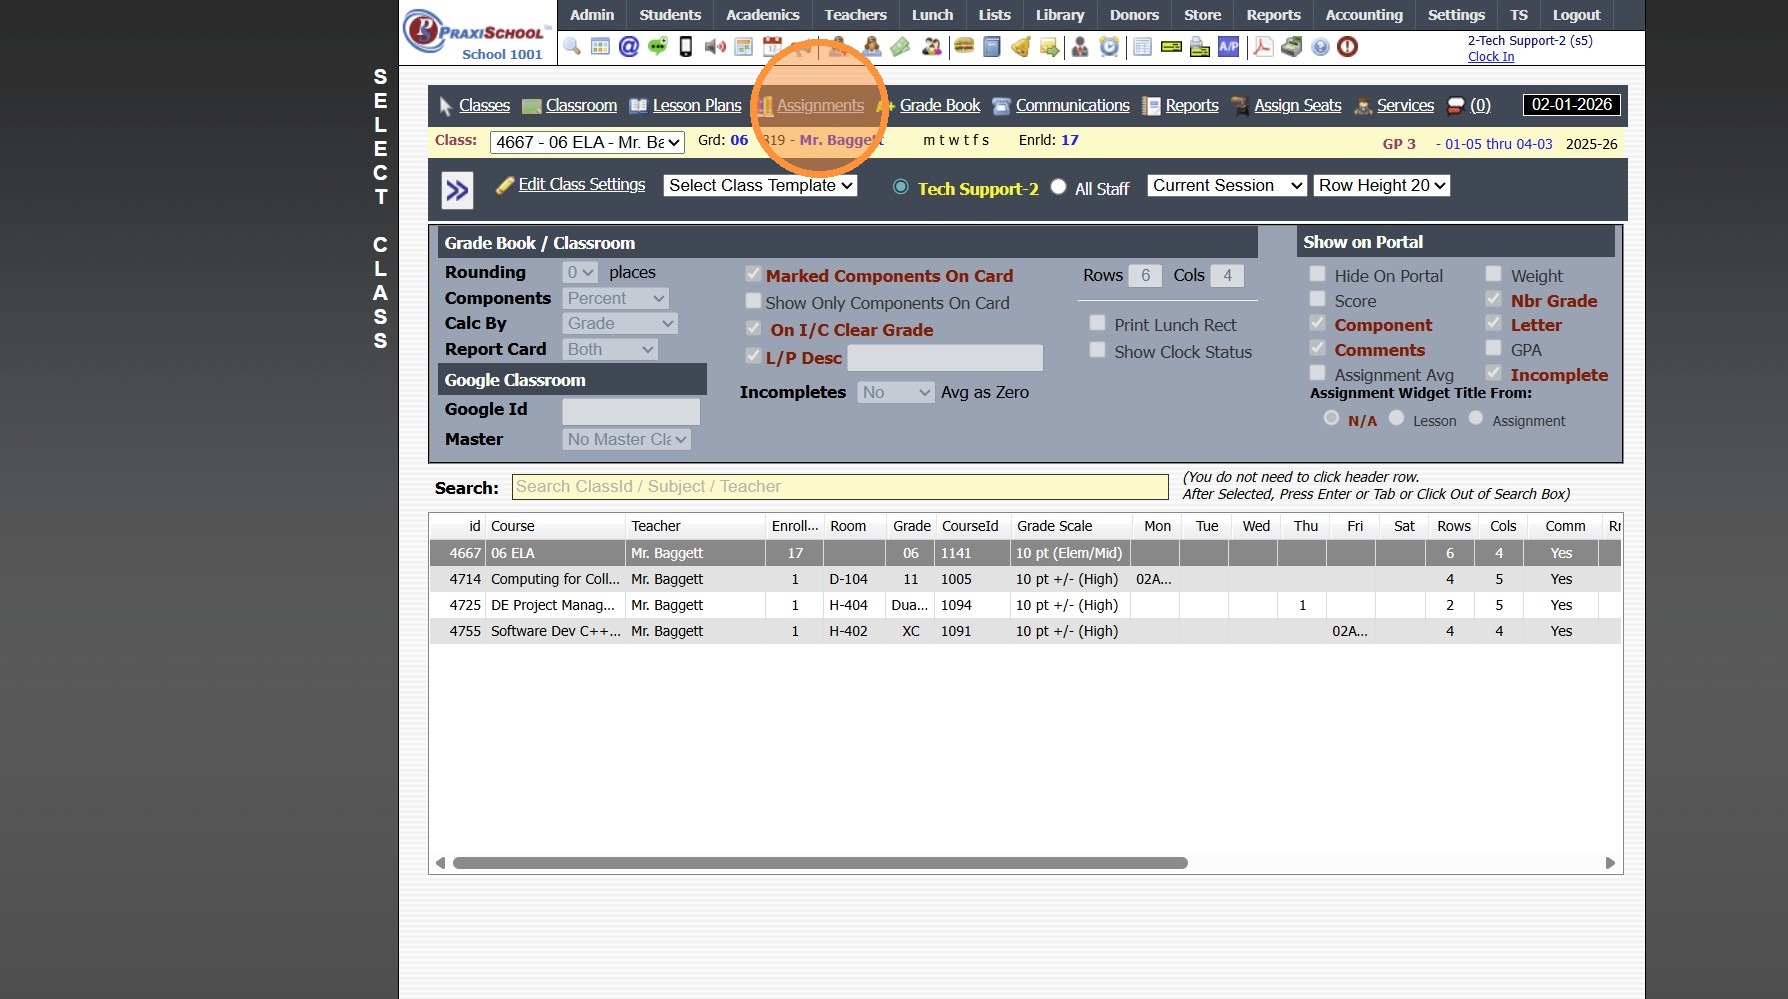
Task: Open the Accounting menu
Action: (x=1364, y=15)
